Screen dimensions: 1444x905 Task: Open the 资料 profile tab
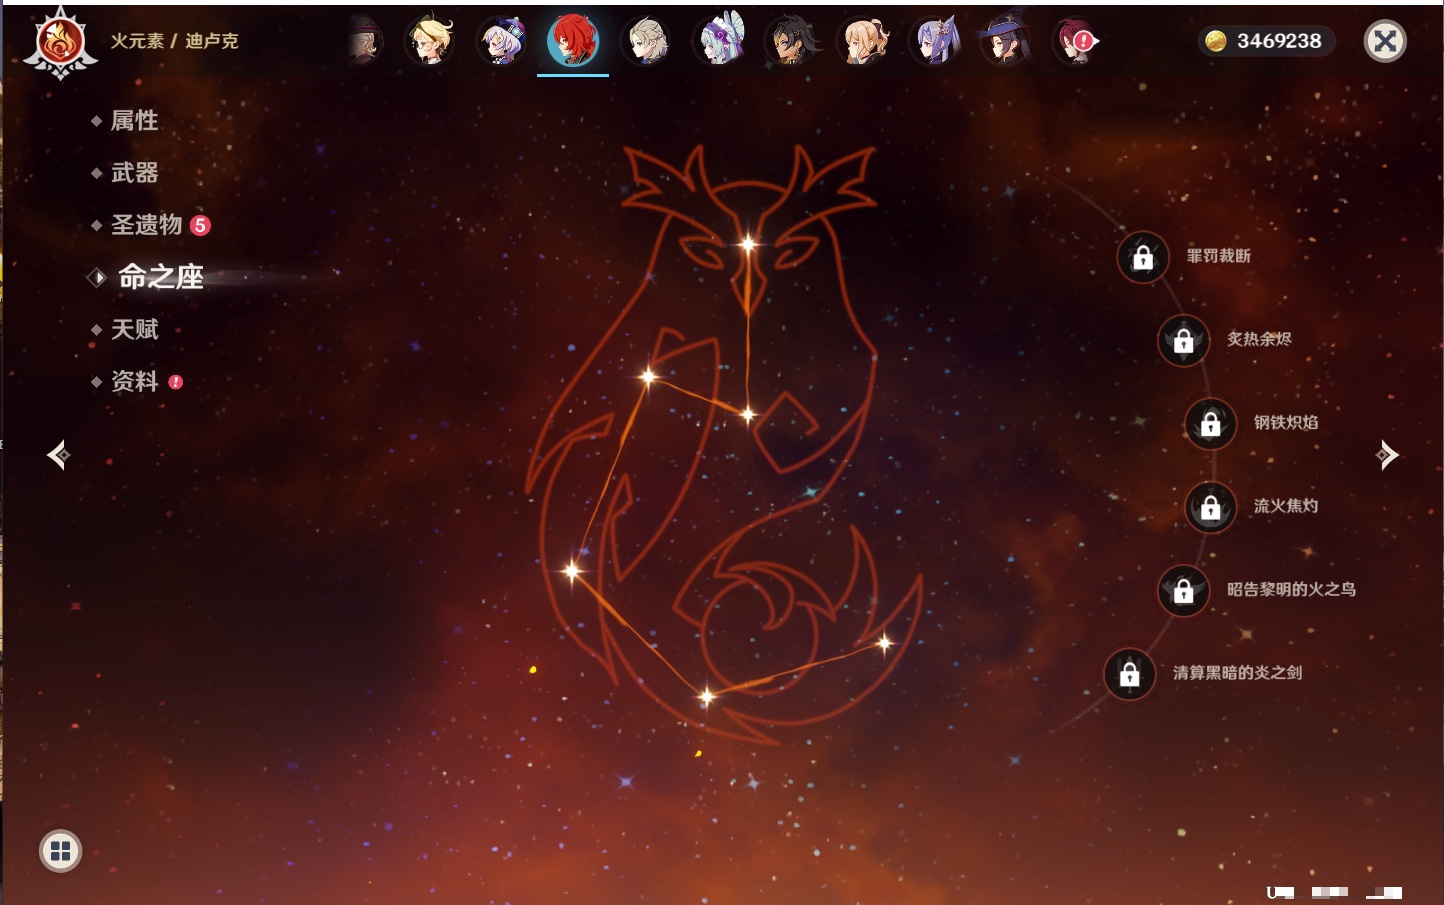point(134,381)
